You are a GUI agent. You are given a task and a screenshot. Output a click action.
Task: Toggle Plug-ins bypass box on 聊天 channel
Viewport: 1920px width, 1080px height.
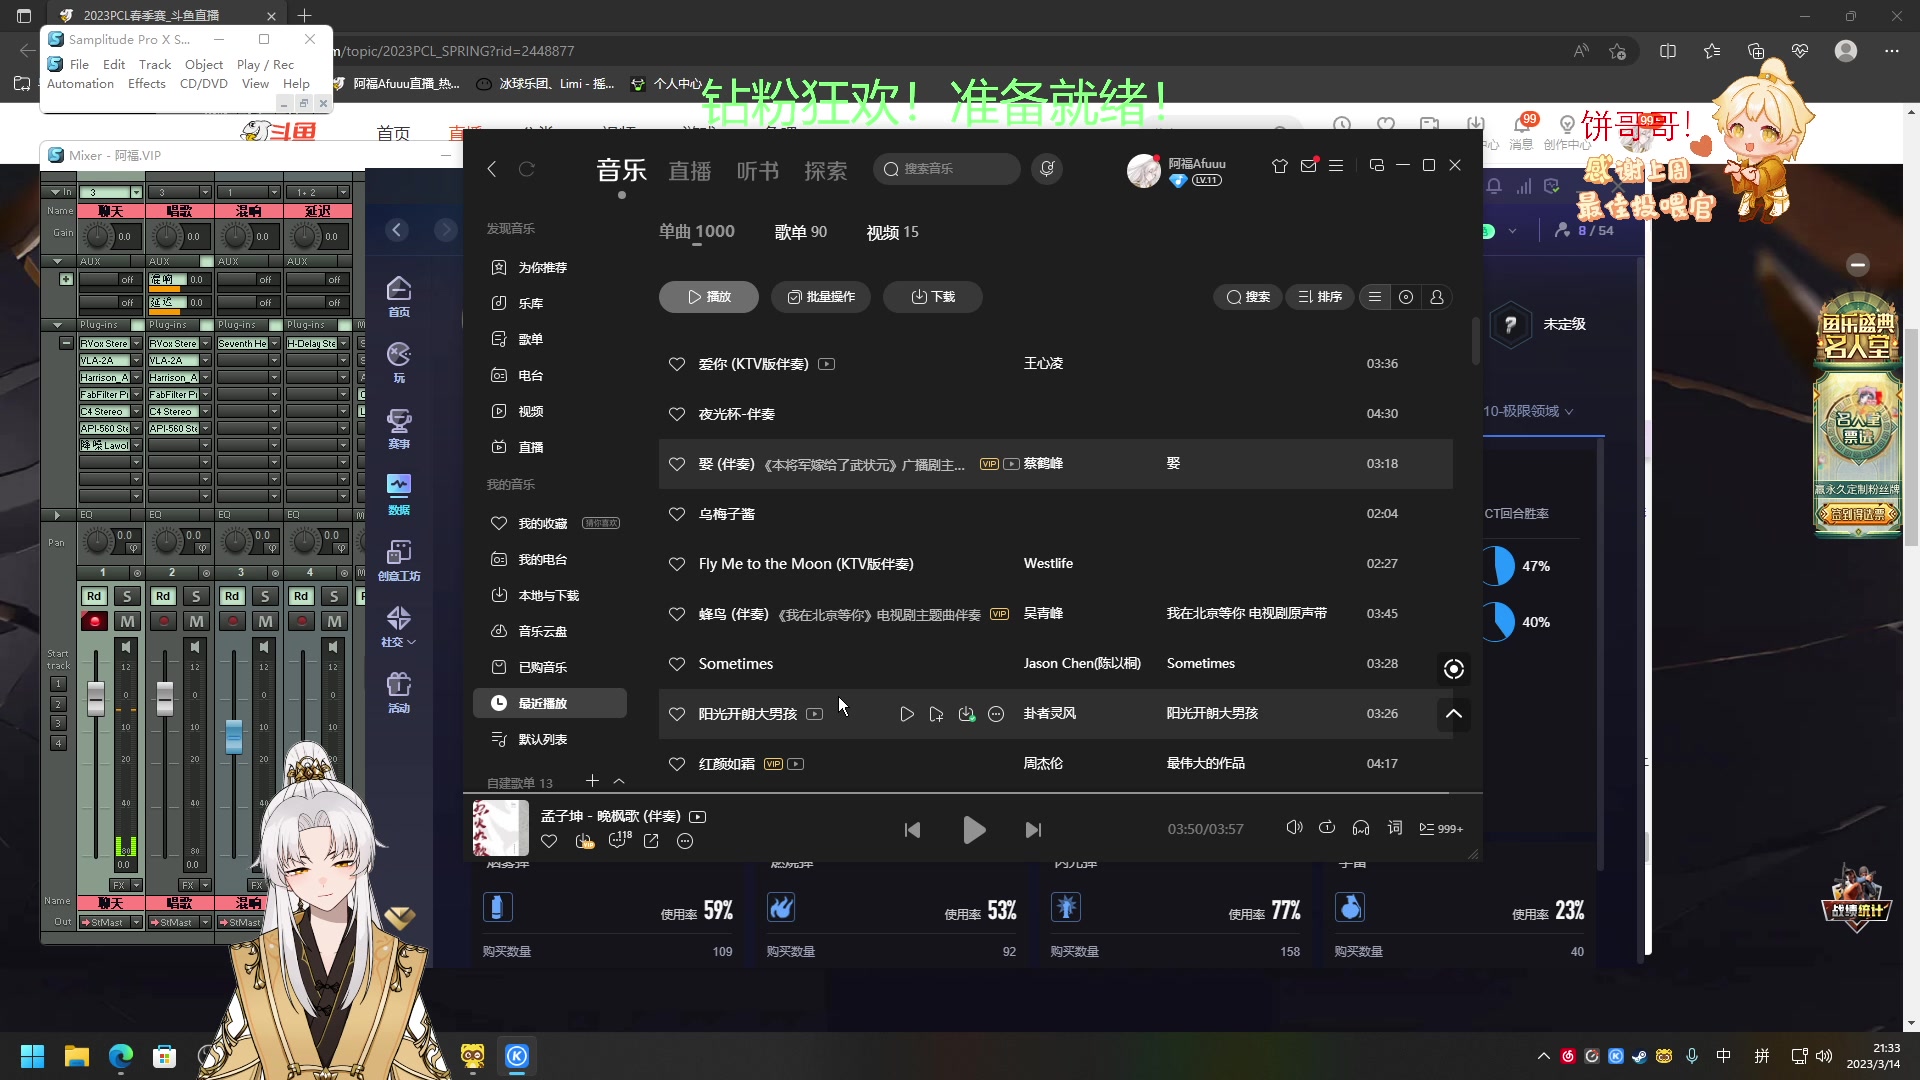137,325
